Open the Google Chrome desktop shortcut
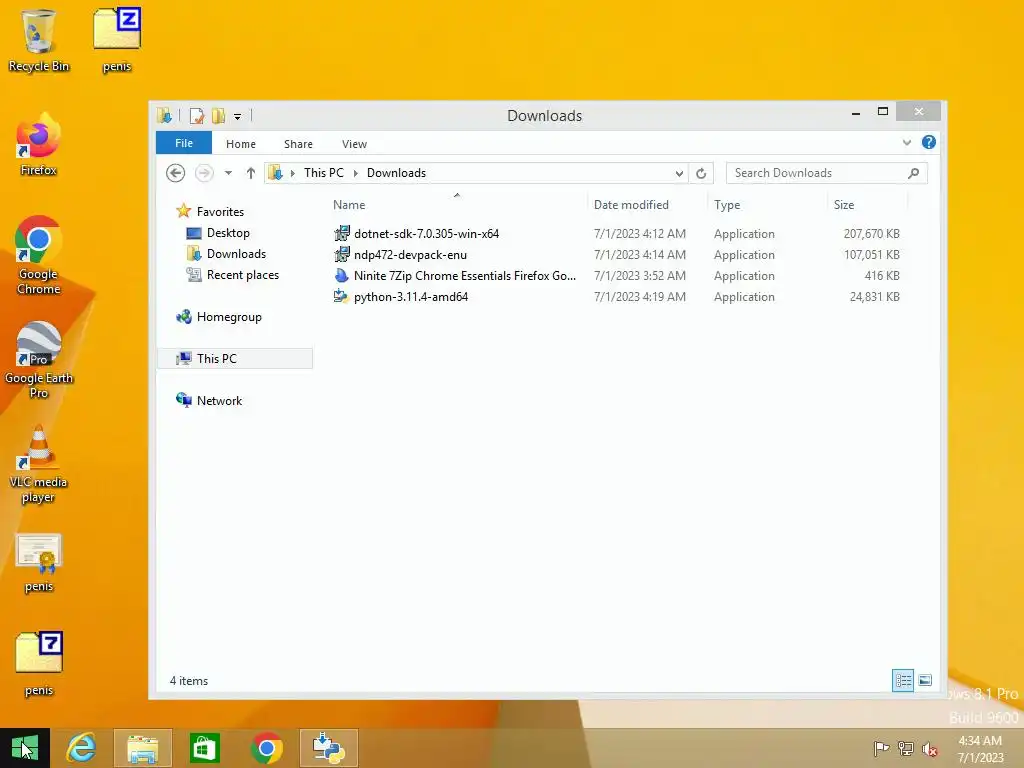The image size is (1024, 768). pyautogui.click(x=39, y=255)
